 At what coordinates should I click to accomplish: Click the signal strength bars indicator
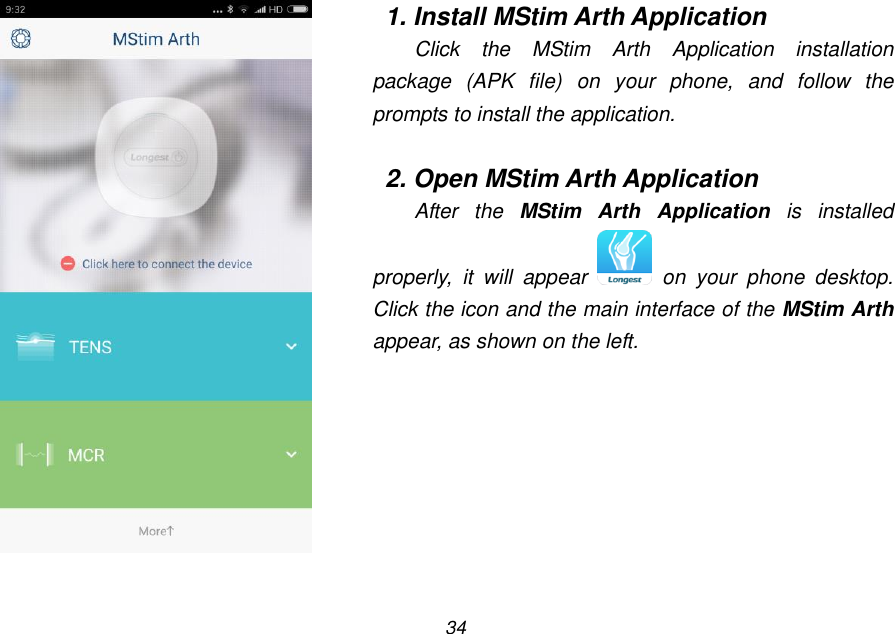[262, 9]
